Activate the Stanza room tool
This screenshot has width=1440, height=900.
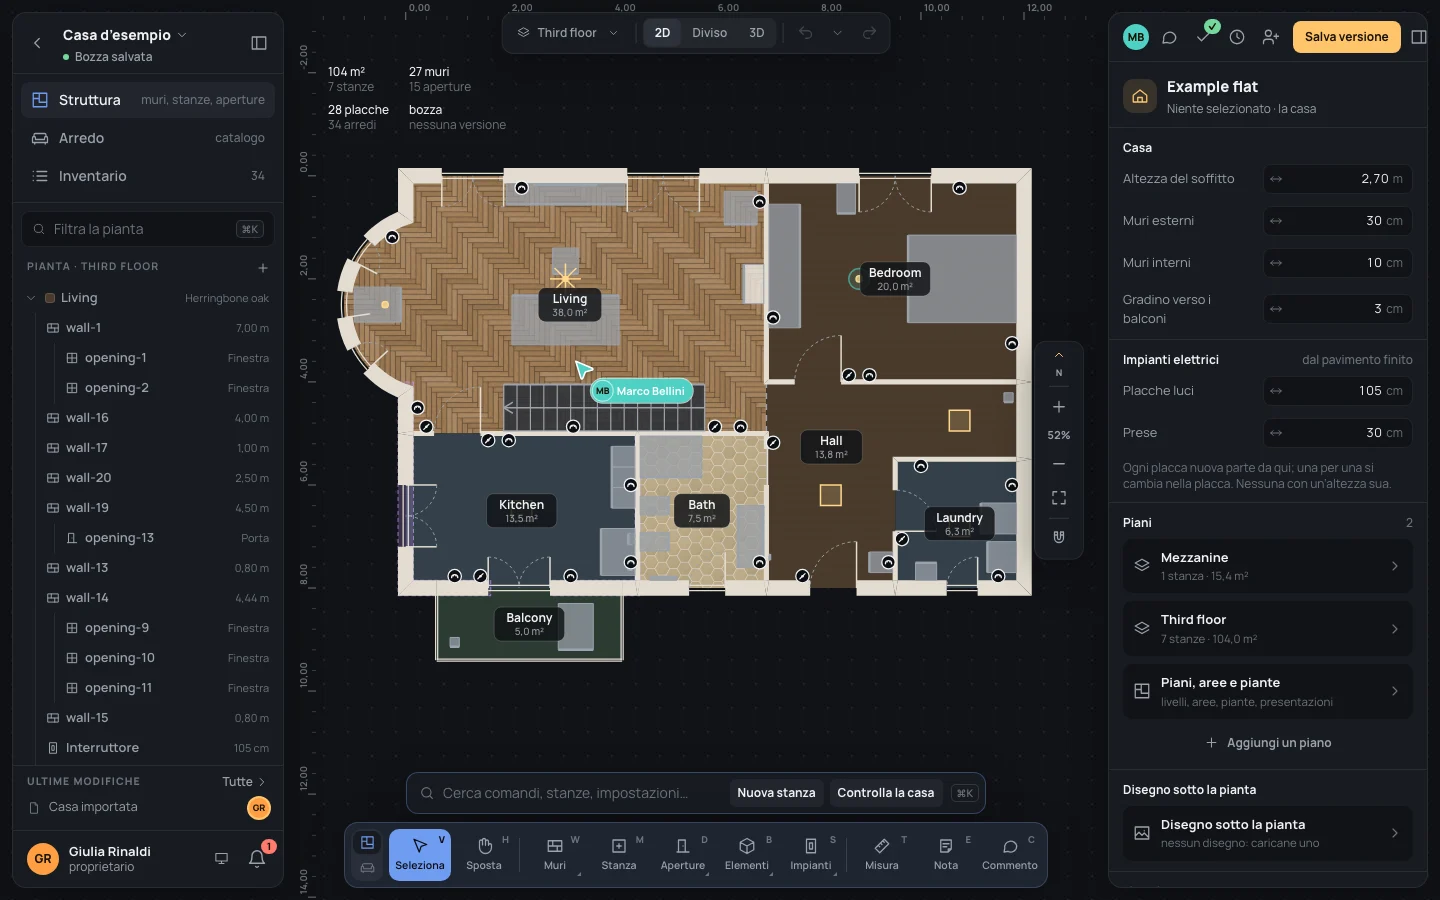[619, 855]
